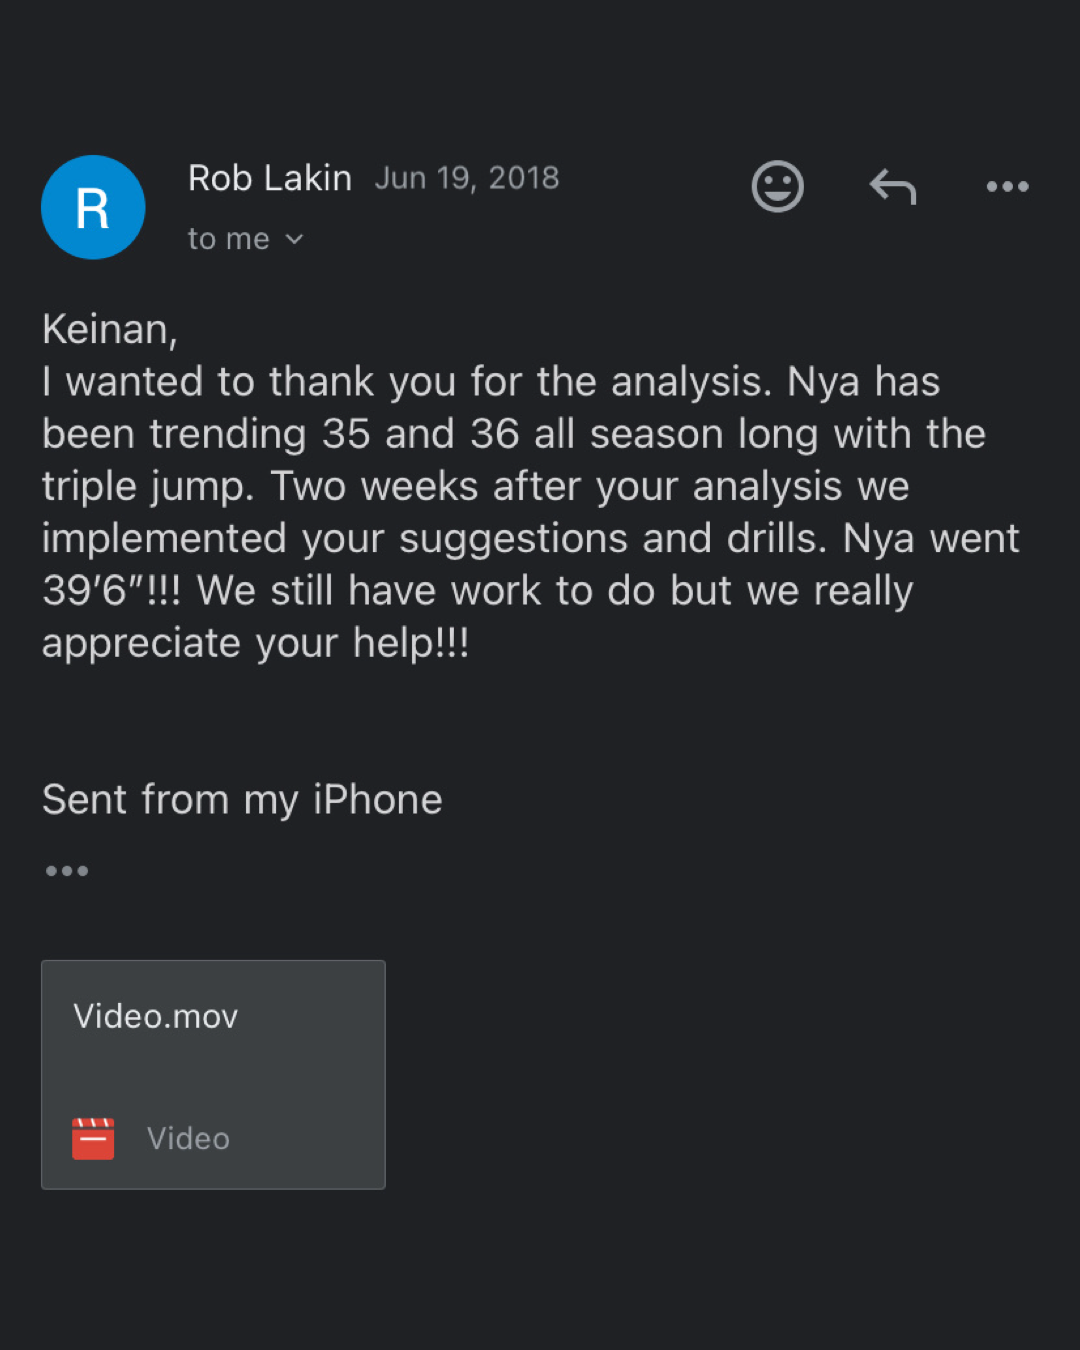Screen dimensions: 1080x1350
Task: Open sender name Rob Lakin
Action: point(270,178)
